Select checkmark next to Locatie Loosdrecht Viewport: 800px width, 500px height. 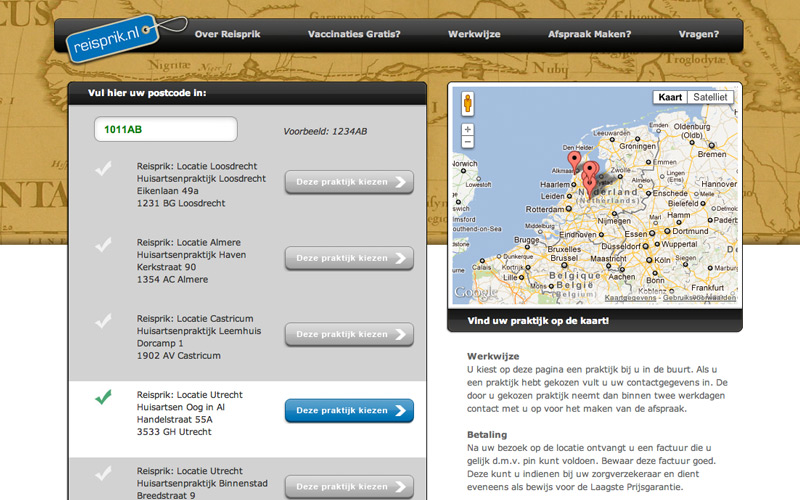103,169
